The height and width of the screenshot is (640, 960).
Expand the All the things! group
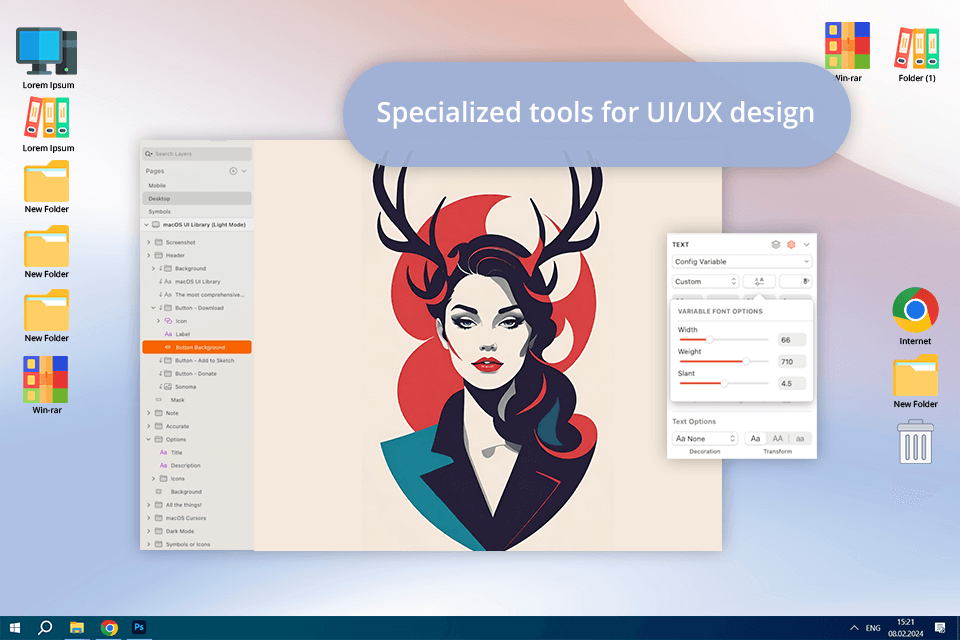click(x=148, y=505)
